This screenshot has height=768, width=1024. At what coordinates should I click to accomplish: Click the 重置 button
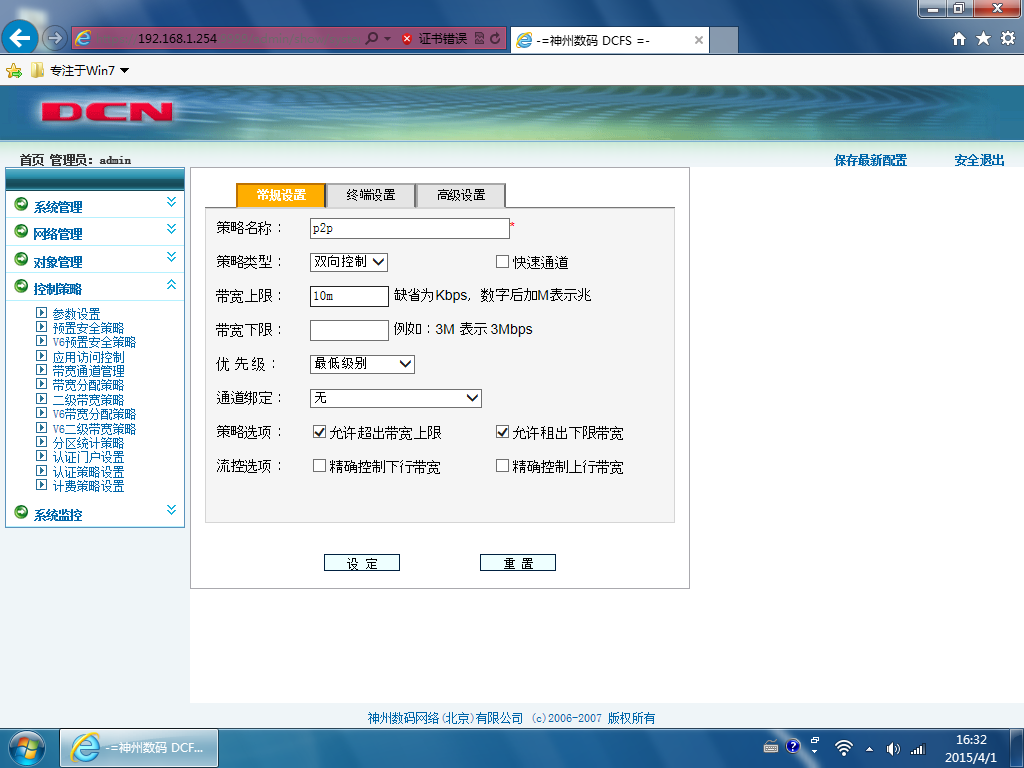[x=518, y=563]
